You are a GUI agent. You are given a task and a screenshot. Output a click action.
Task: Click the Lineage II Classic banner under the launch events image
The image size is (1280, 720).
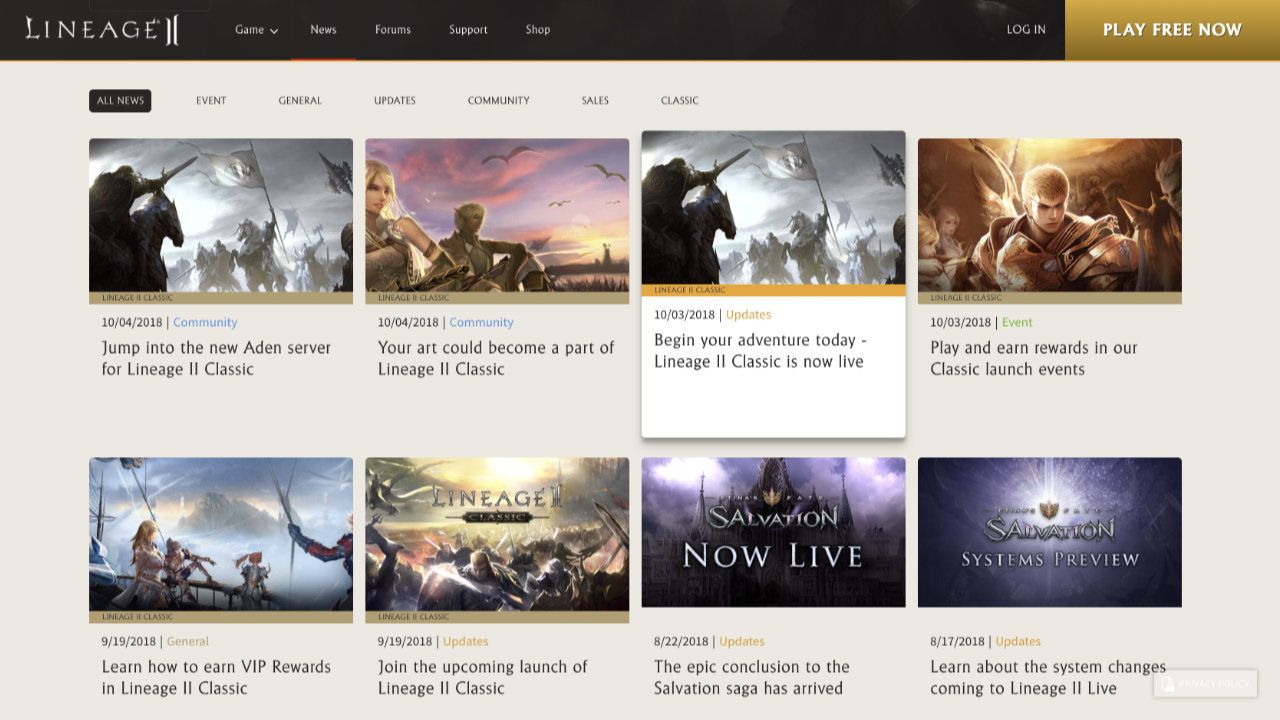pyautogui.click(x=1049, y=298)
